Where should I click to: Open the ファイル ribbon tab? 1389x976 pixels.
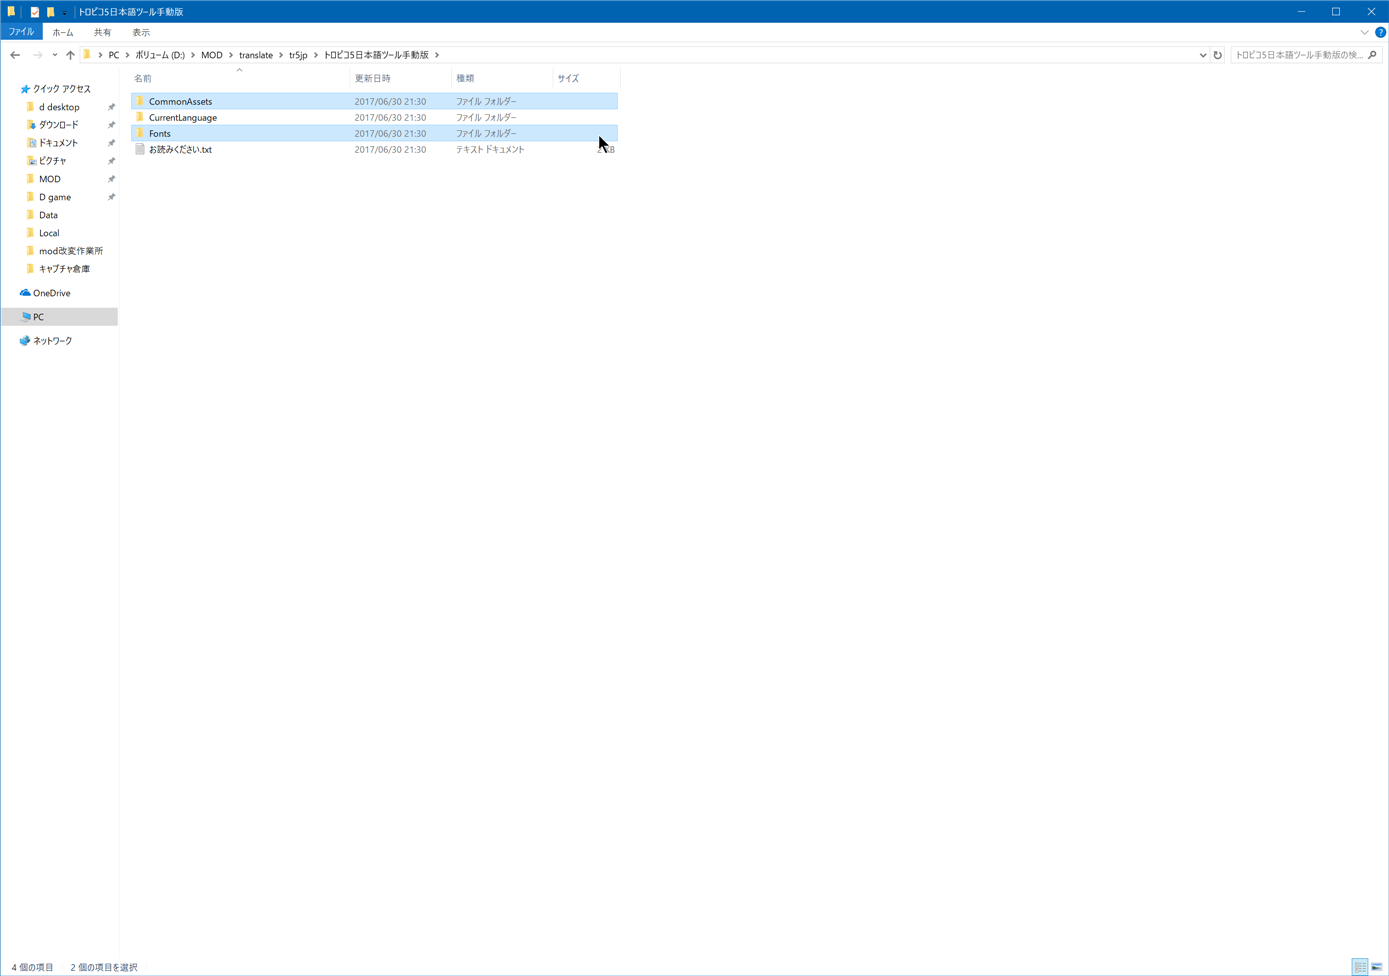pos(21,32)
